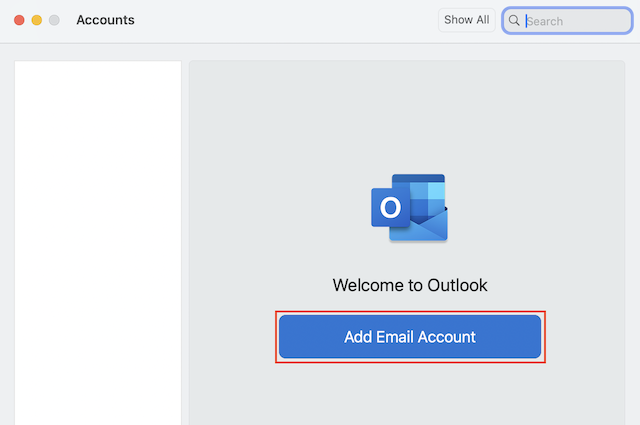Viewport: 640px width, 425px height.
Task: Click the Outlook logo icon
Action: (409, 208)
